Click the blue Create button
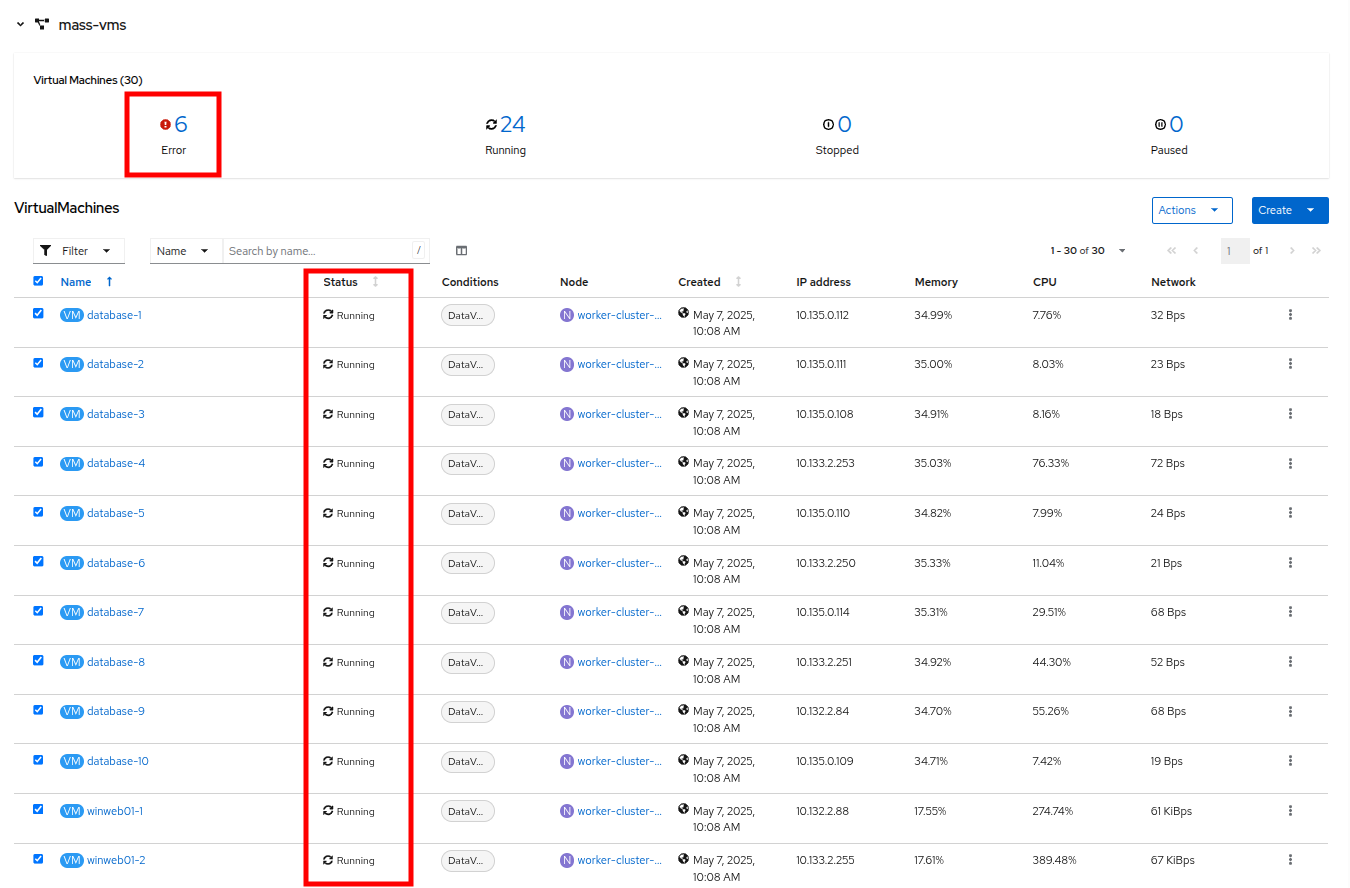Image resolution: width=1350 pixels, height=888 pixels. point(1275,210)
